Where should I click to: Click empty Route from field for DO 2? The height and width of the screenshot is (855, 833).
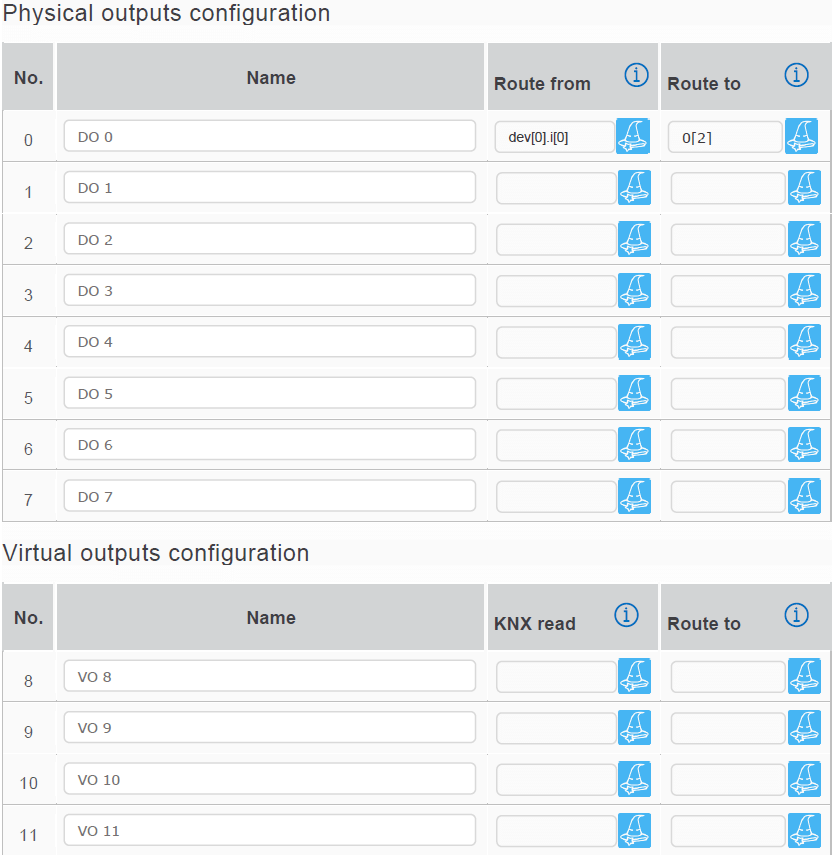coord(556,240)
